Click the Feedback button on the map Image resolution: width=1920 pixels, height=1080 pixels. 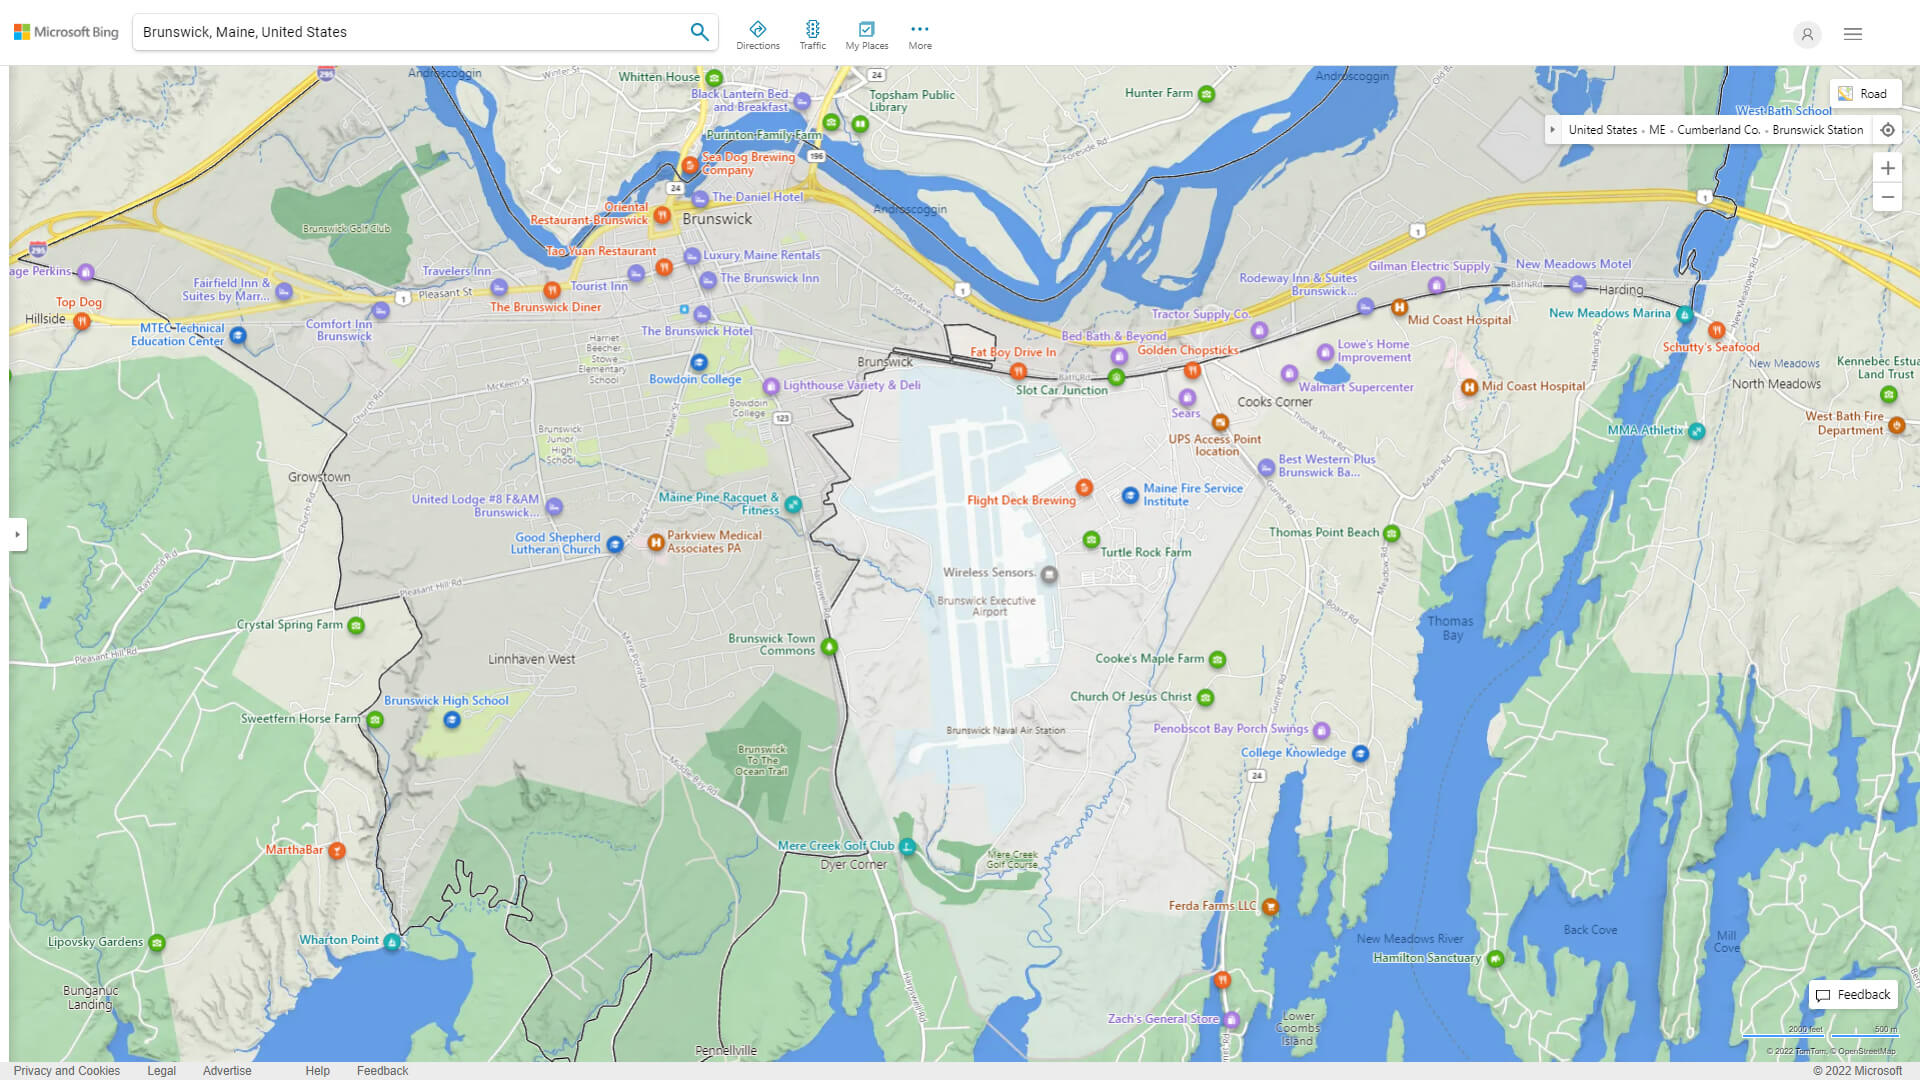(x=1852, y=994)
